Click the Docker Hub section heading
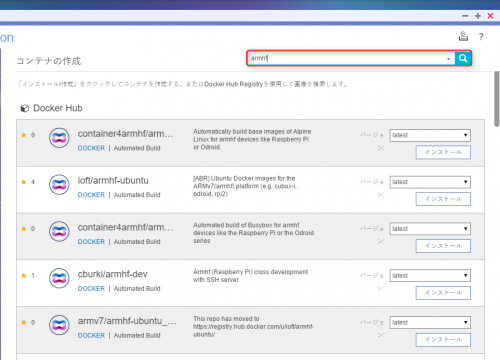This screenshot has height=360, width=500. (x=58, y=108)
